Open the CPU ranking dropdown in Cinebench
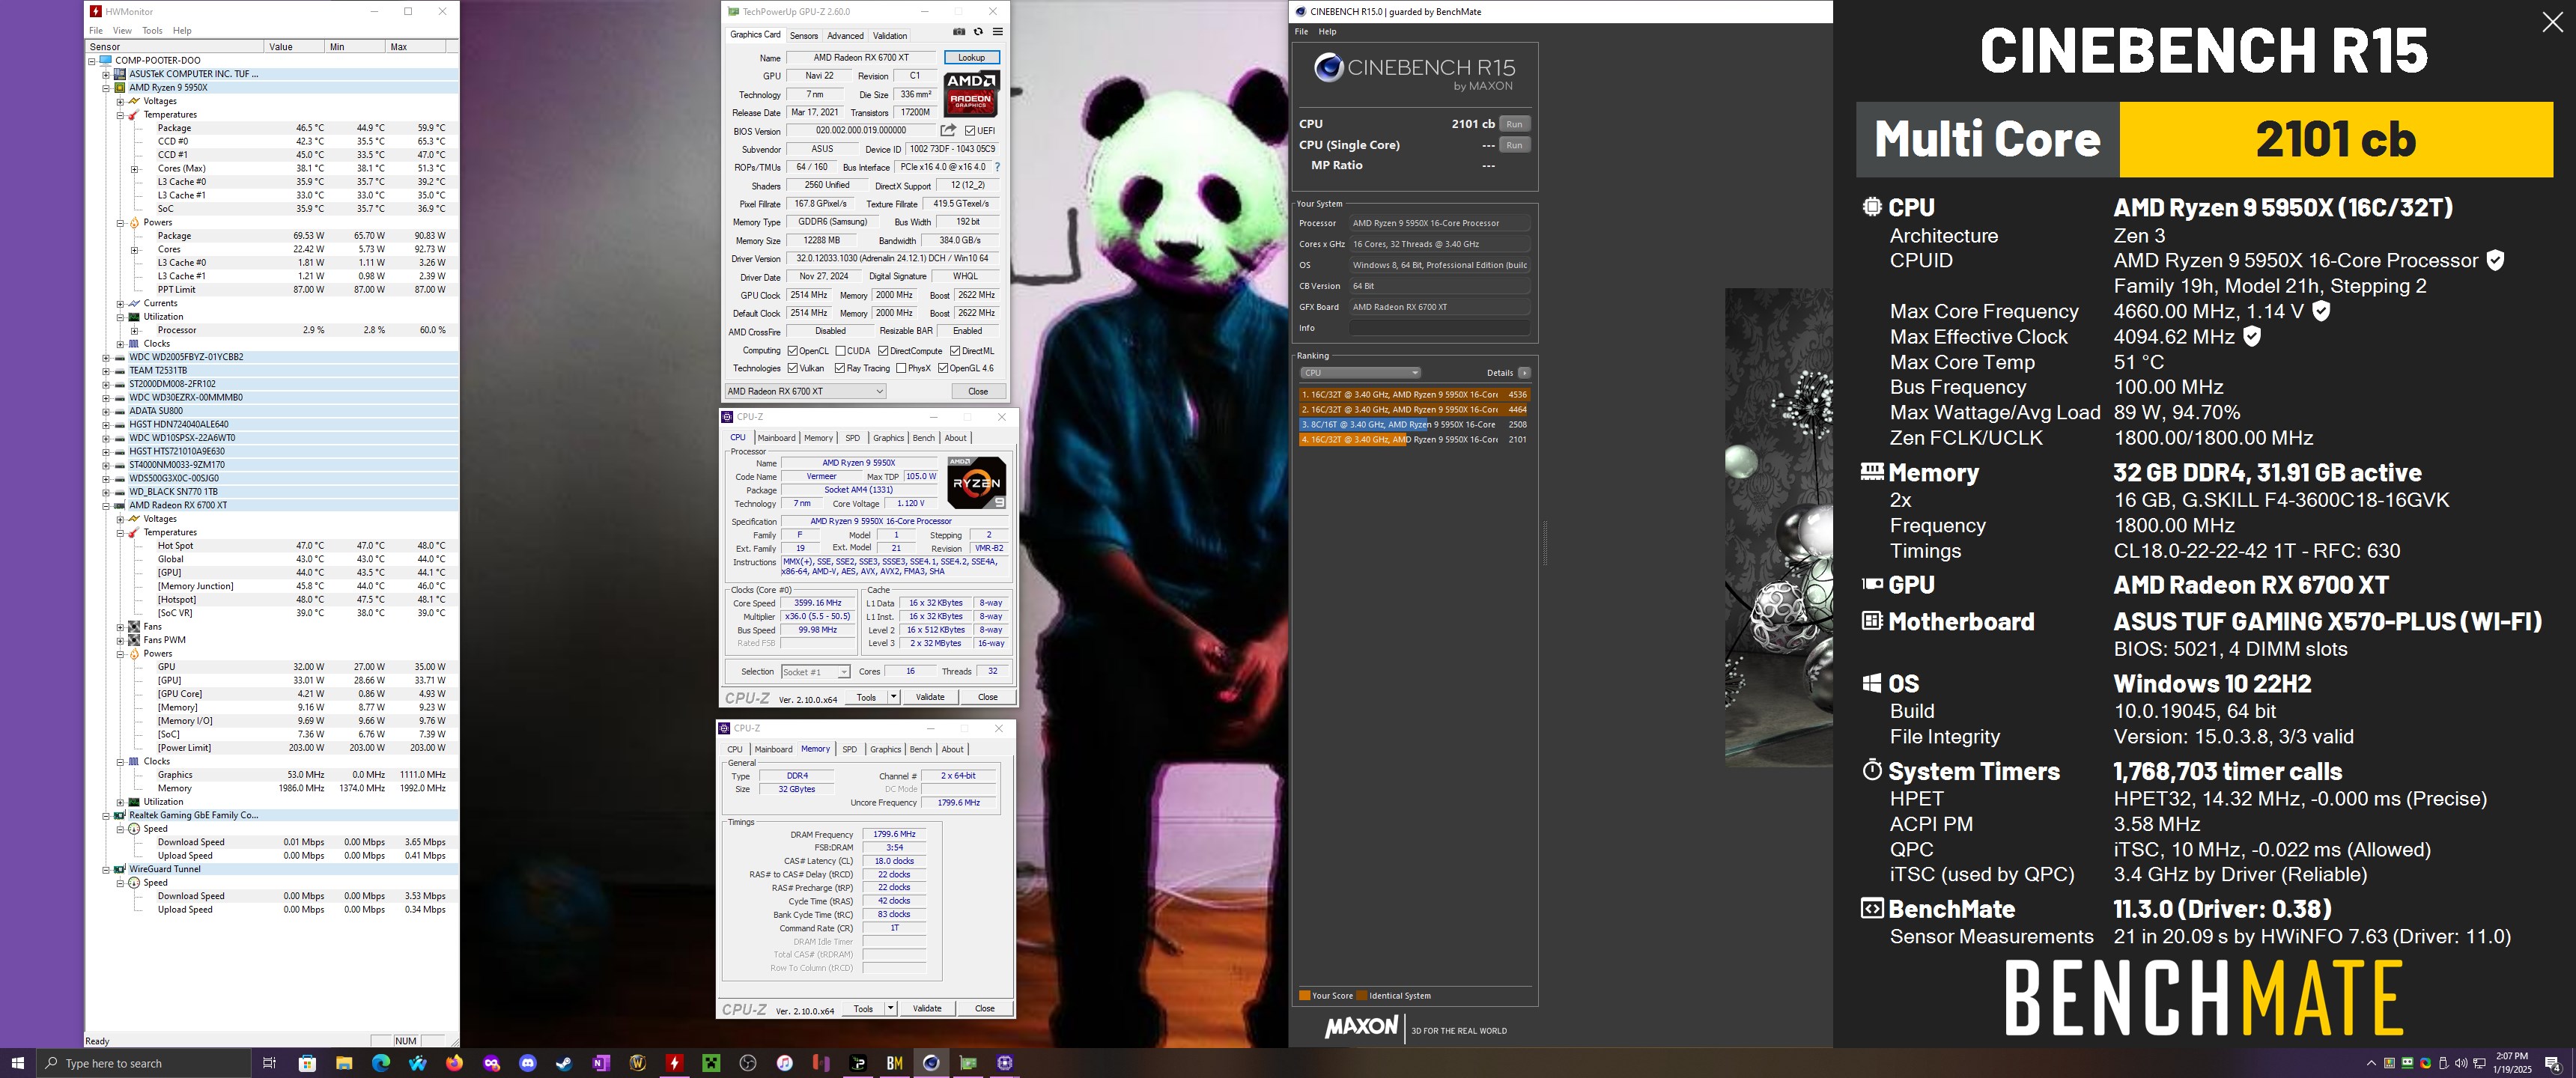Image resolution: width=2576 pixels, height=1078 pixels. [1360, 373]
